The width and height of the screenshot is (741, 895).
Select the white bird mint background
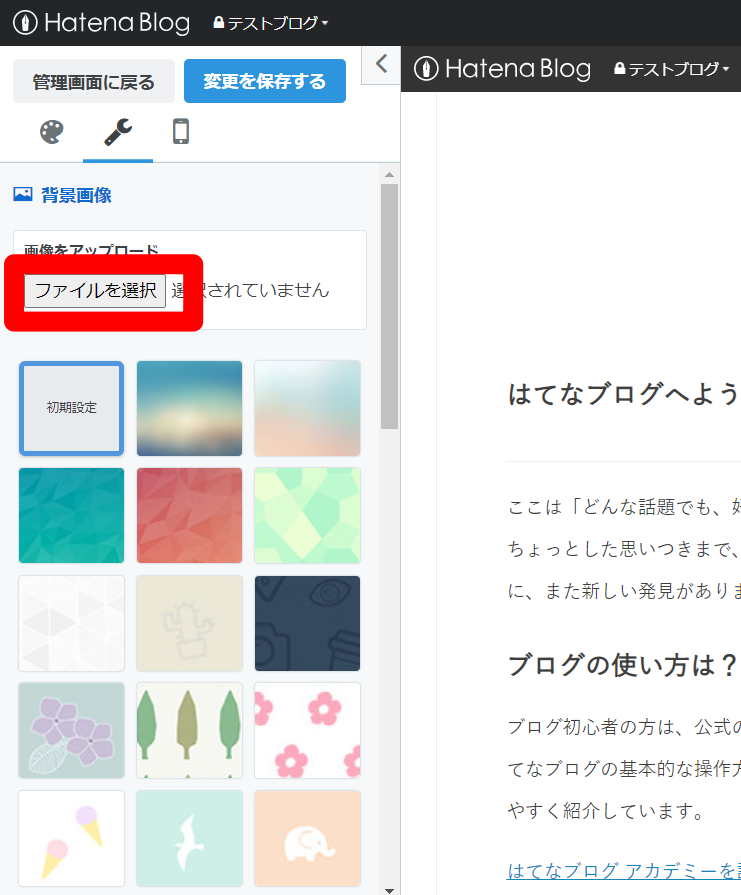point(190,838)
